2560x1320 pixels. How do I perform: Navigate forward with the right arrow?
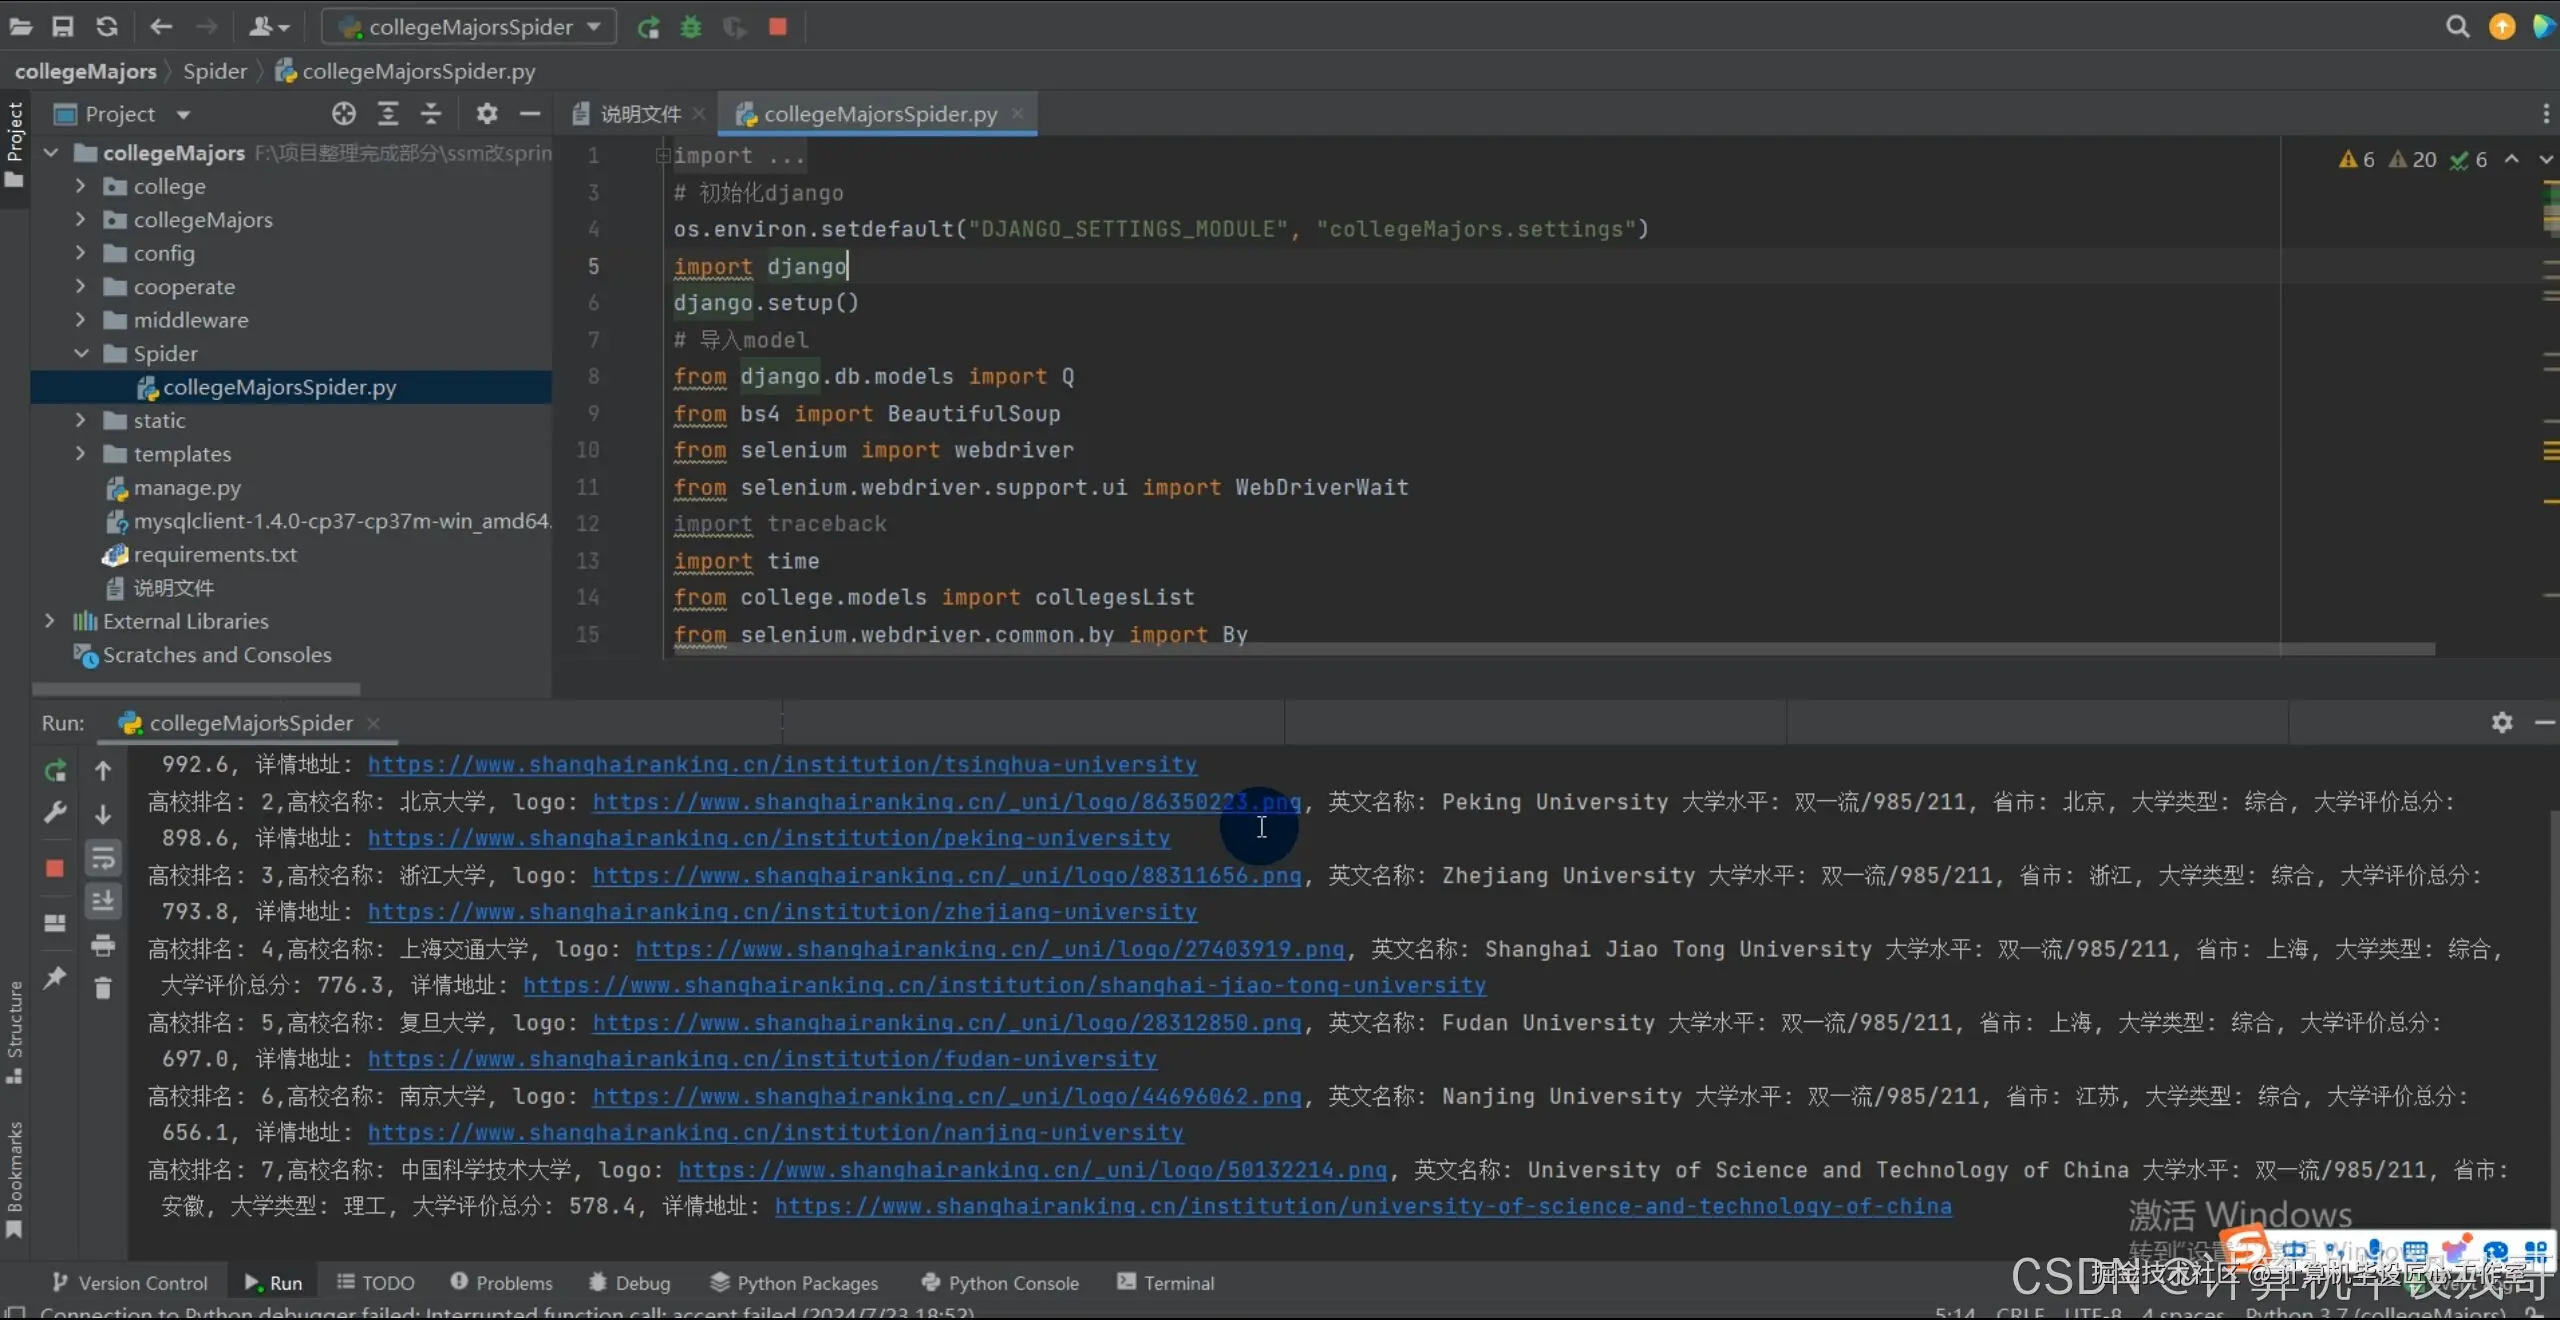click(207, 27)
